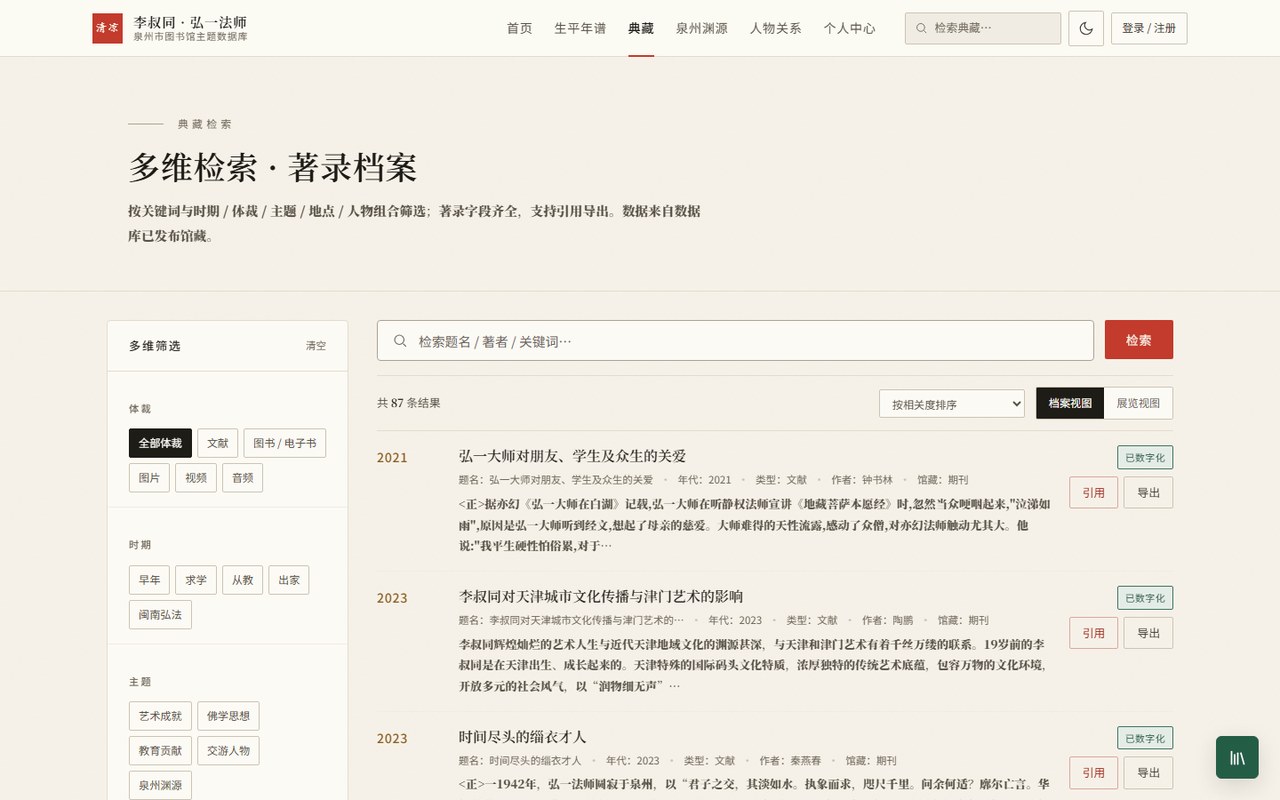
Task: Switch to 展览视图 tab
Action: 1138,403
